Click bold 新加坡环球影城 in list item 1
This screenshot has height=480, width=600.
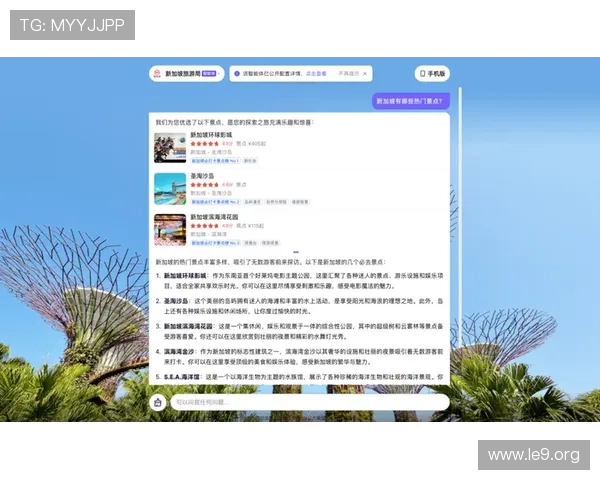pyautogui.click(x=185, y=276)
